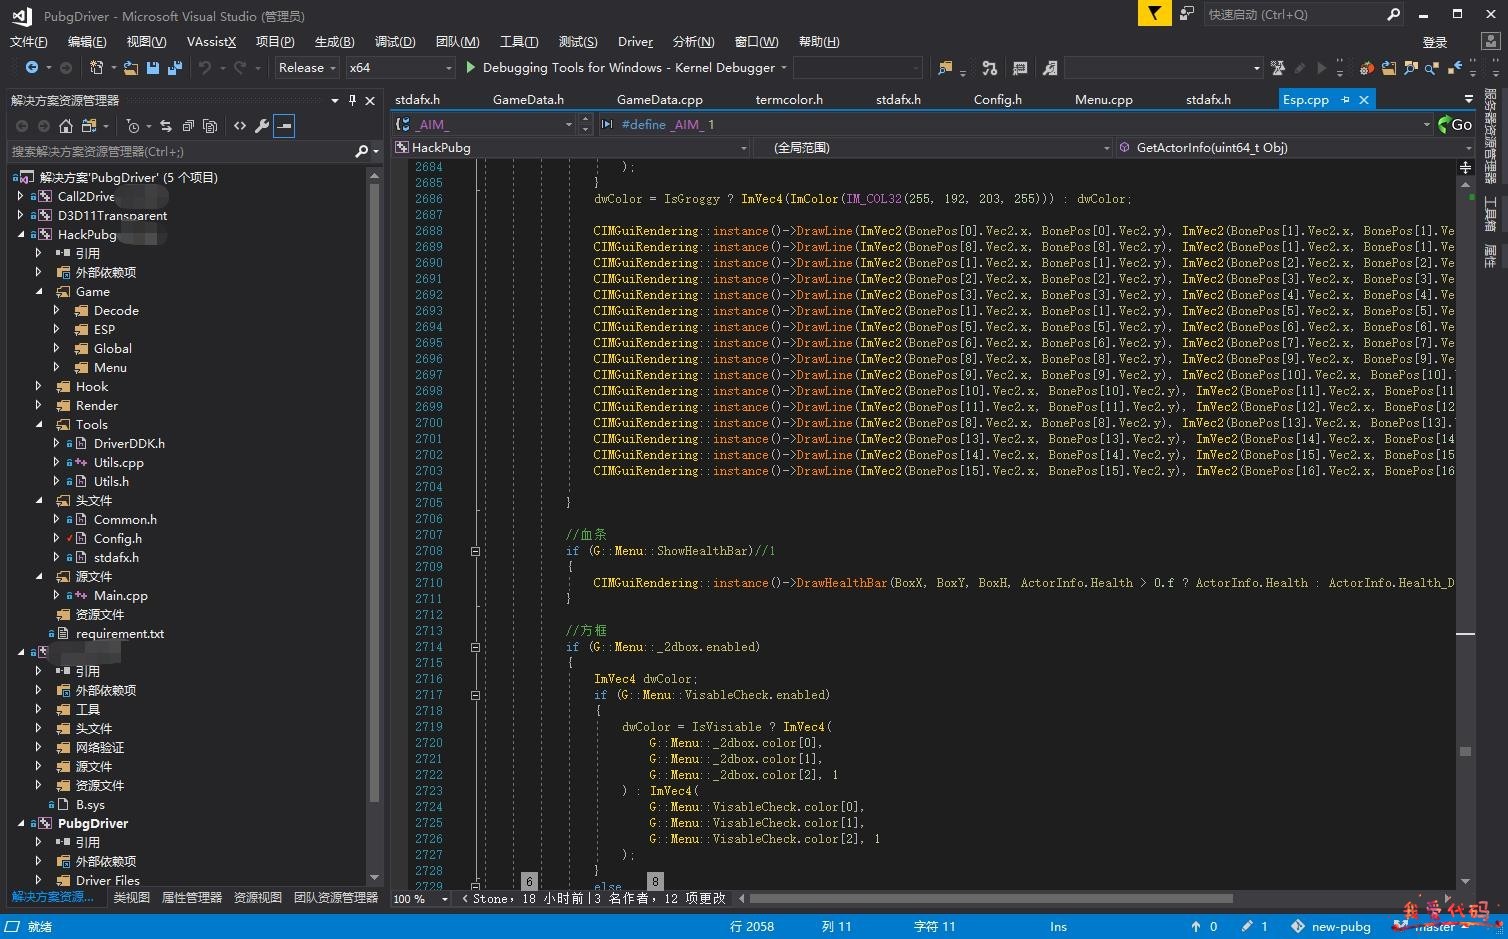Open the 调试(D) menu
Viewport: 1508px width, 939px height.
[395, 41]
